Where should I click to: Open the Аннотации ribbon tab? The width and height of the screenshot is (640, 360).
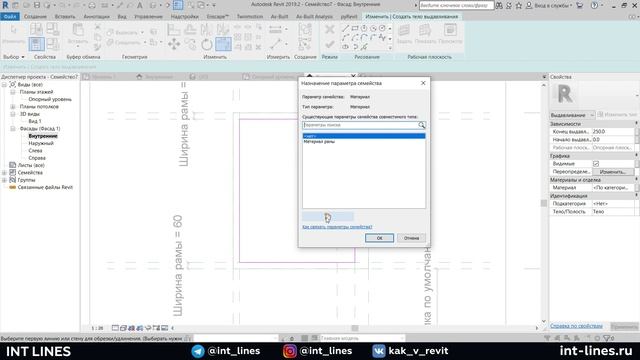96,16
